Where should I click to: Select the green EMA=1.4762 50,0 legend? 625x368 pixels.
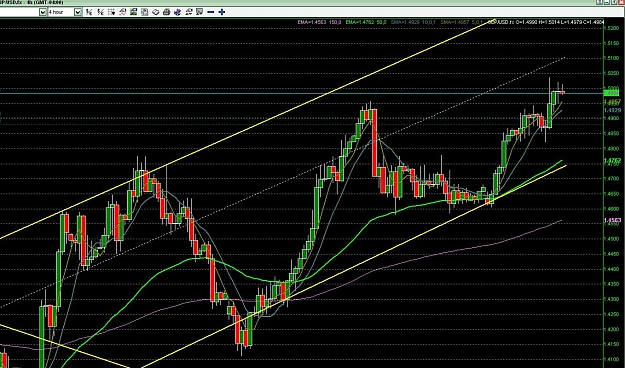pos(366,22)
